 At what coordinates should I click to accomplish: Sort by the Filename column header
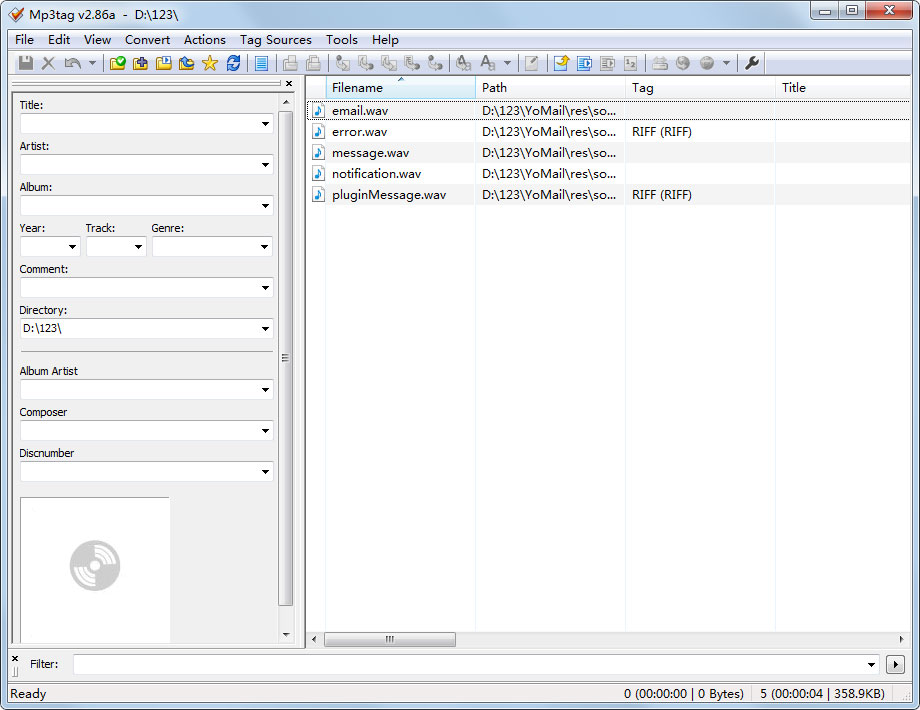click(401, 87)
